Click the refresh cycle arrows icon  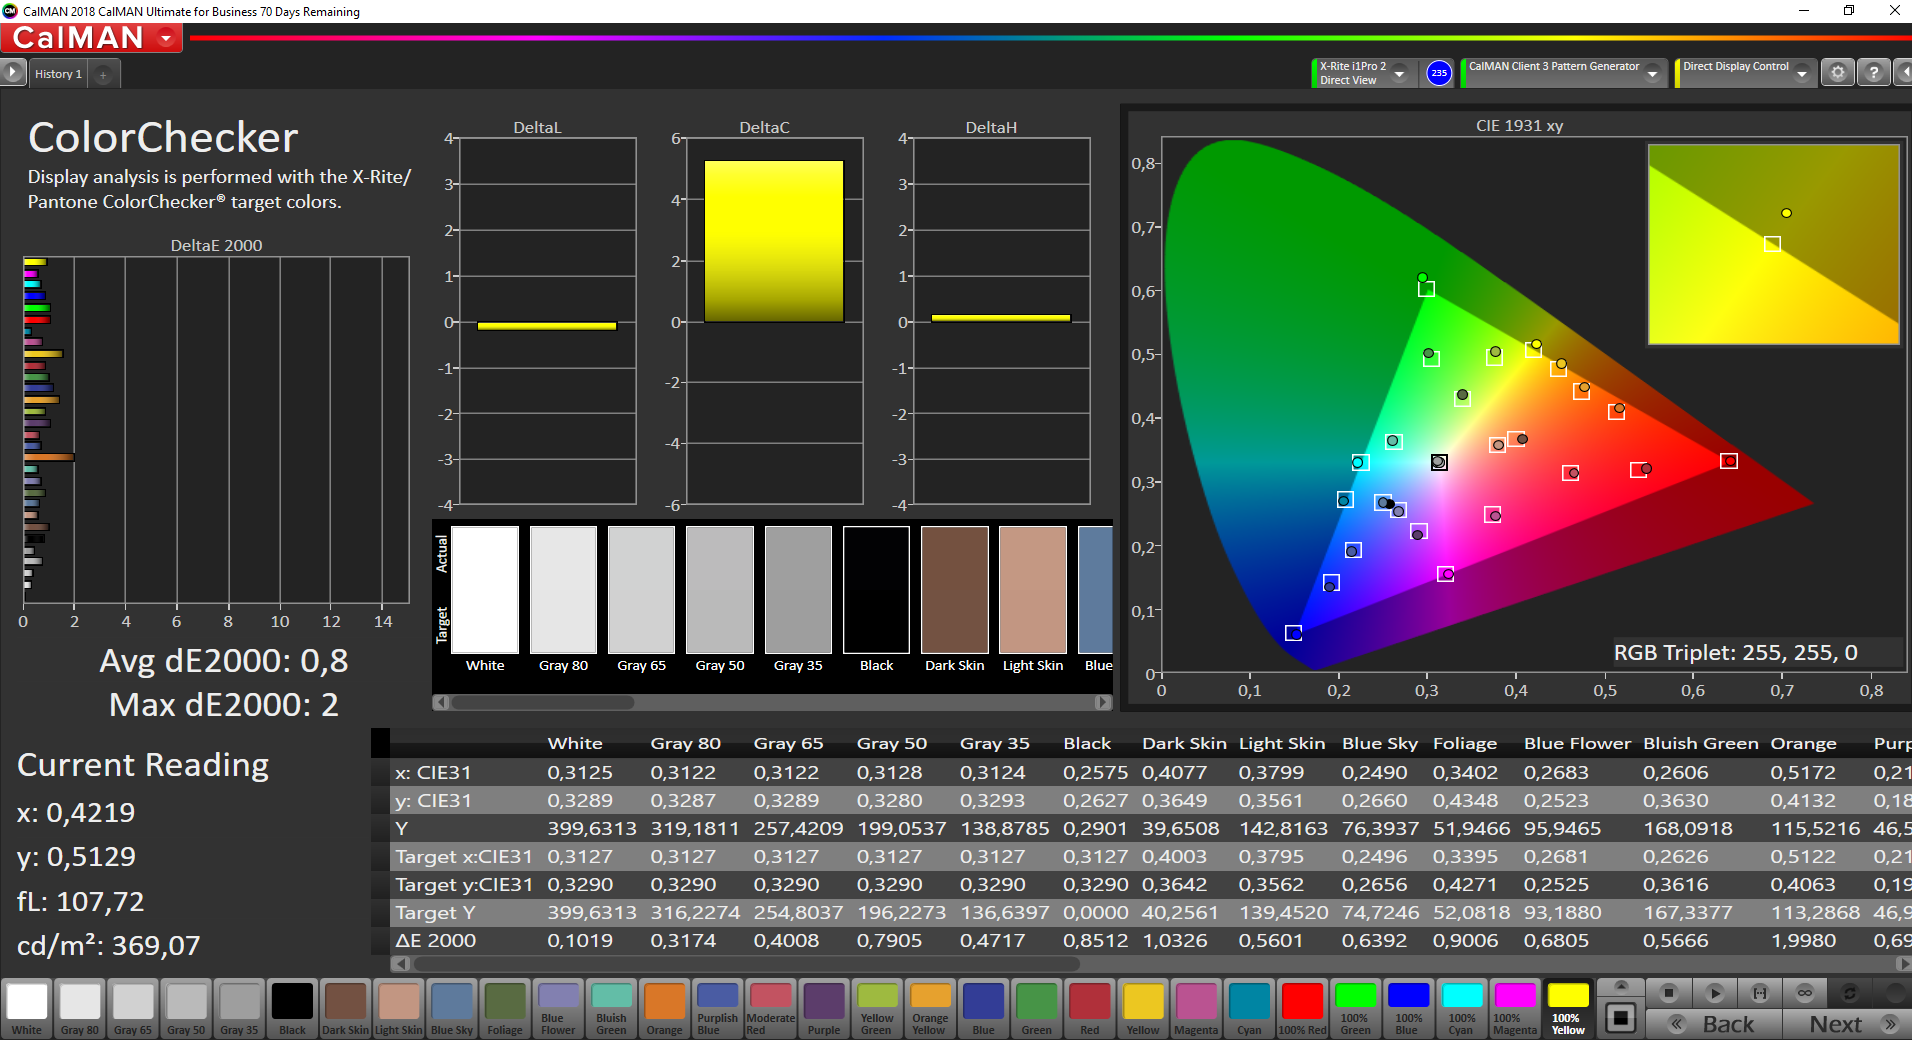1850,993
